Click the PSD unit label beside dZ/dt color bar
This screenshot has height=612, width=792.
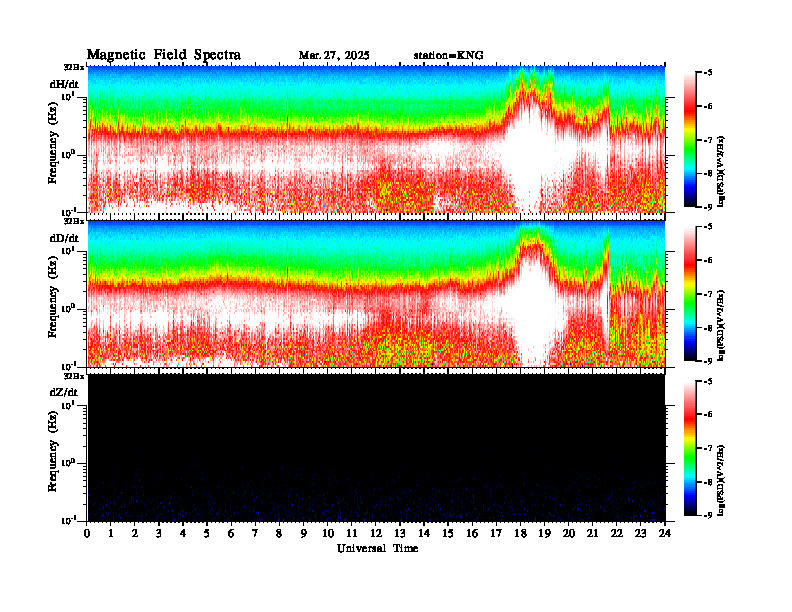722,480
